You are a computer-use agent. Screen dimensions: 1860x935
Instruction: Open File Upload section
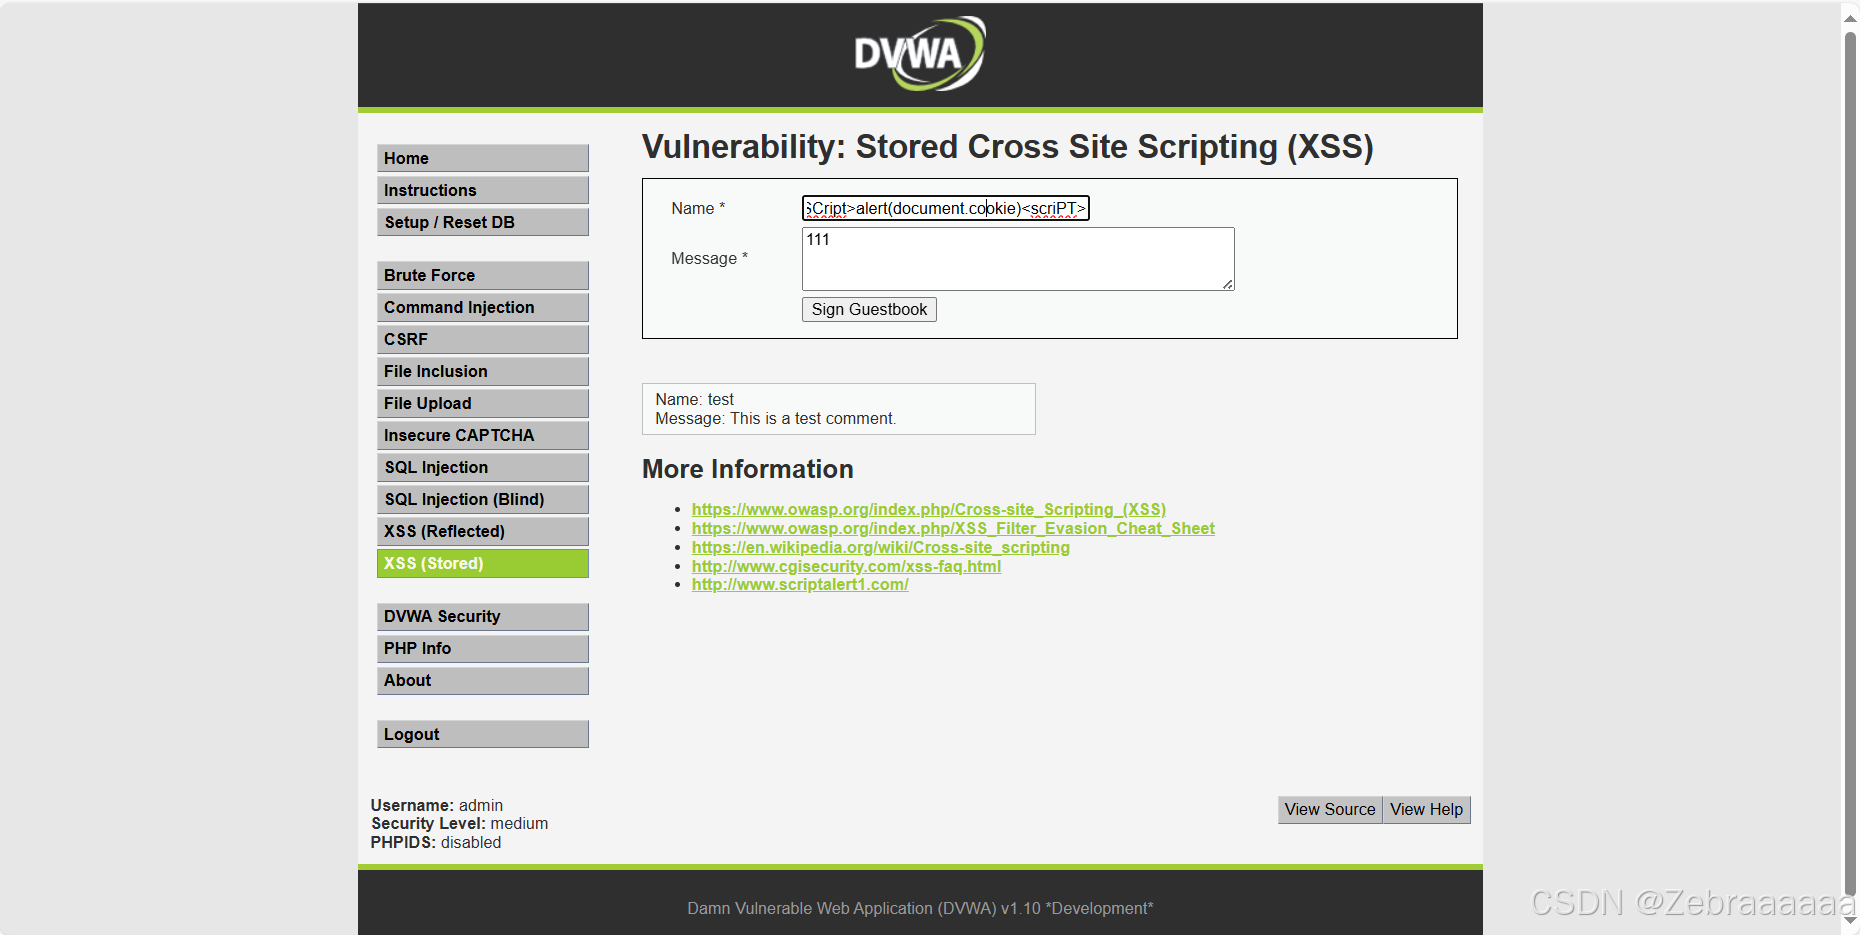tap(483, 403)
